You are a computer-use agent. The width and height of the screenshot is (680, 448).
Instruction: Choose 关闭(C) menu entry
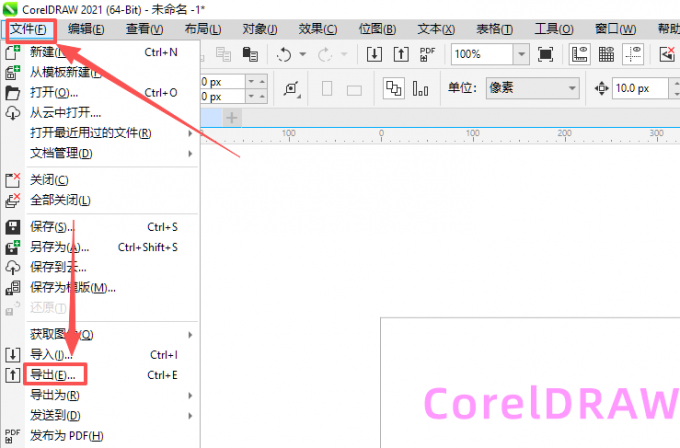pos(102,180)
